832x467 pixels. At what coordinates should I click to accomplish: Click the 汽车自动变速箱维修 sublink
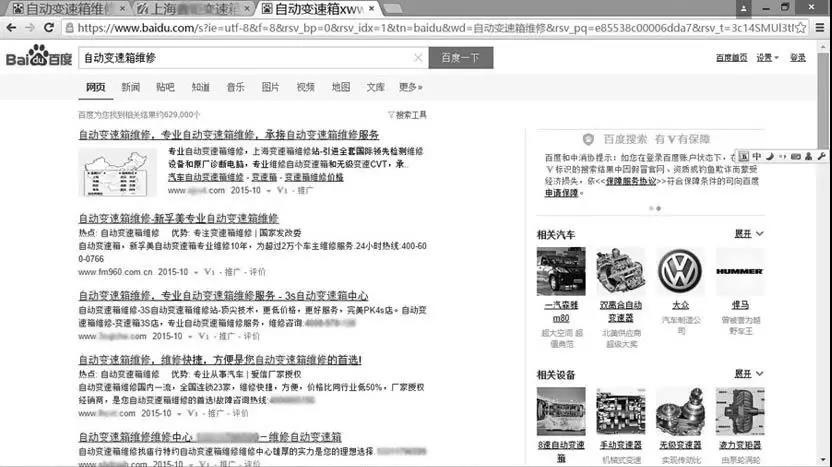coord(206,177)
